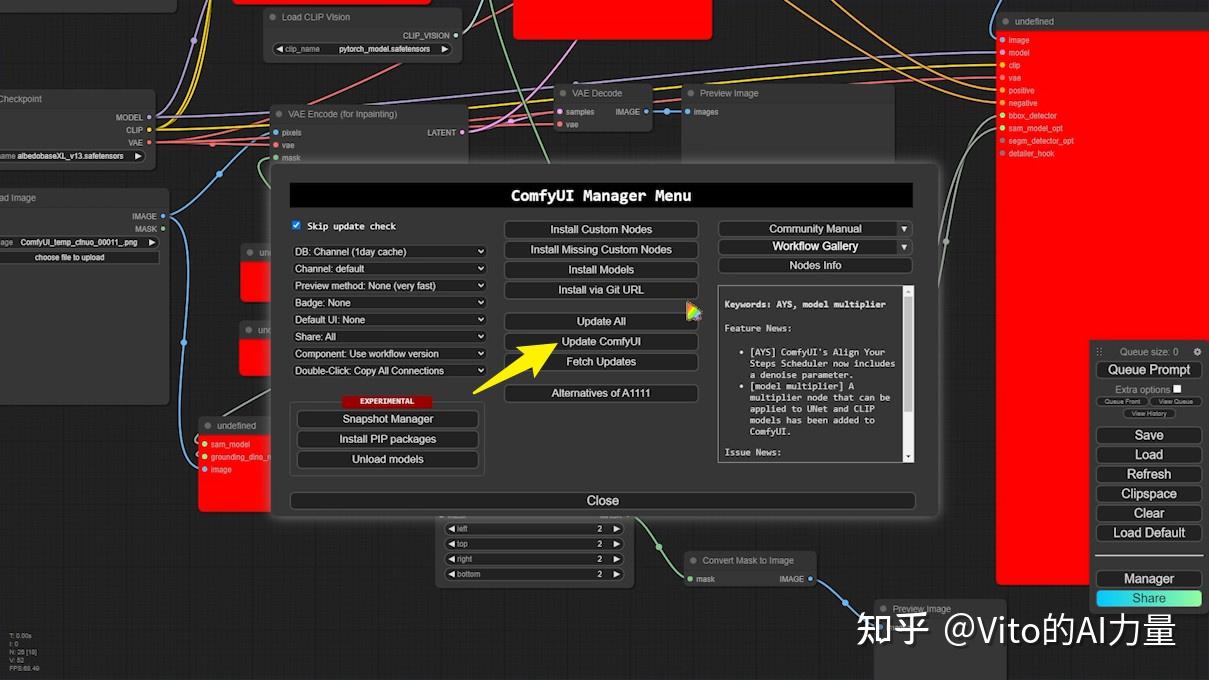1209x680 pixels.
Task: Open the Community Manual dropdown
Action: [x=815, y=228]
